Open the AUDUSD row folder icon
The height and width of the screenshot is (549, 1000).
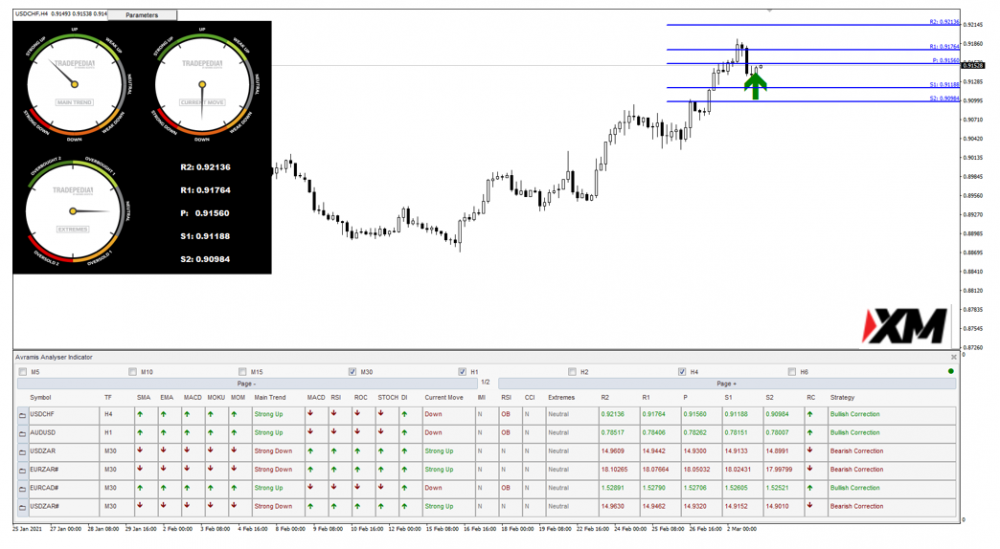pos(22,434)
